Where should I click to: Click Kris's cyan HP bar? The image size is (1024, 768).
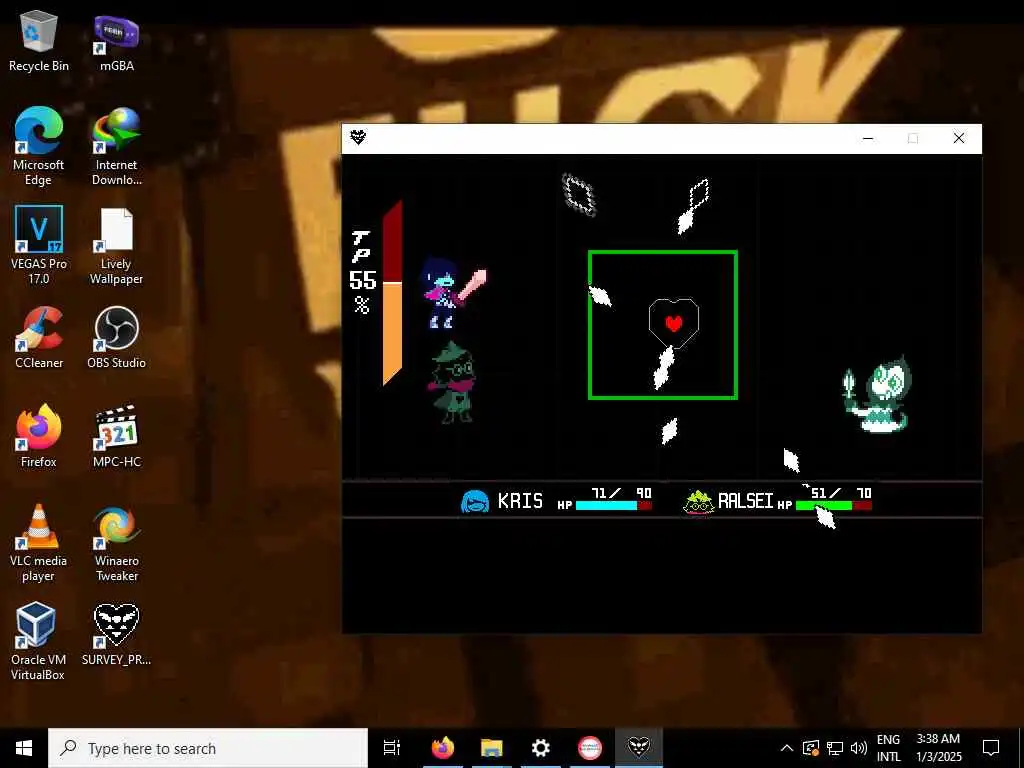613,505
